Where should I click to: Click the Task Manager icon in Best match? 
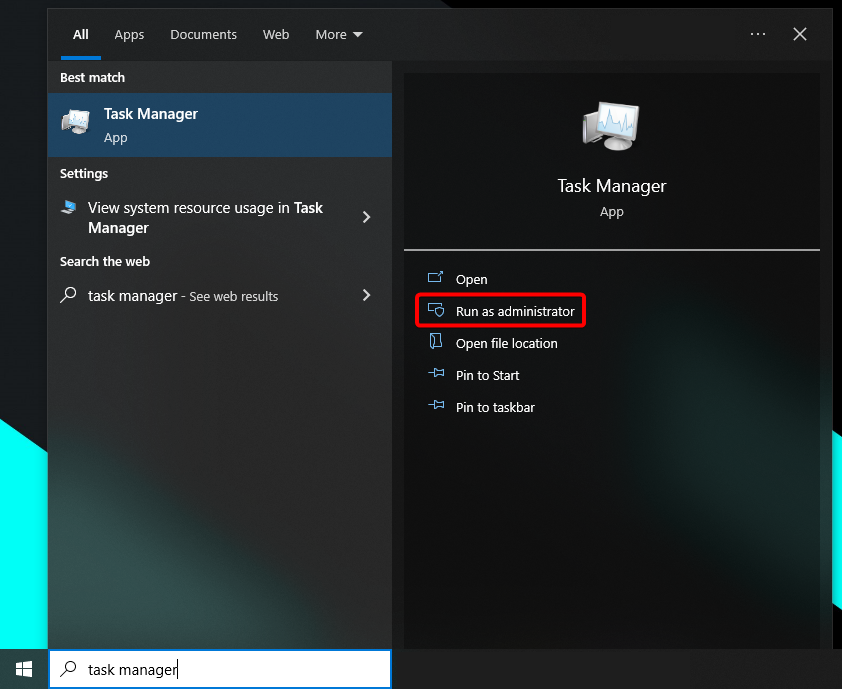coord(76,122)
